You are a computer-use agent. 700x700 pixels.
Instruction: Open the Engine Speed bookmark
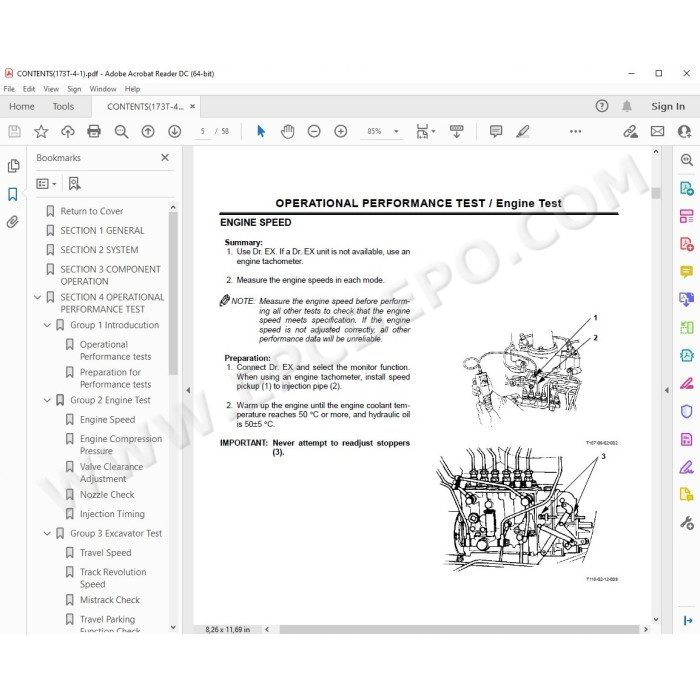pos(107,420)
